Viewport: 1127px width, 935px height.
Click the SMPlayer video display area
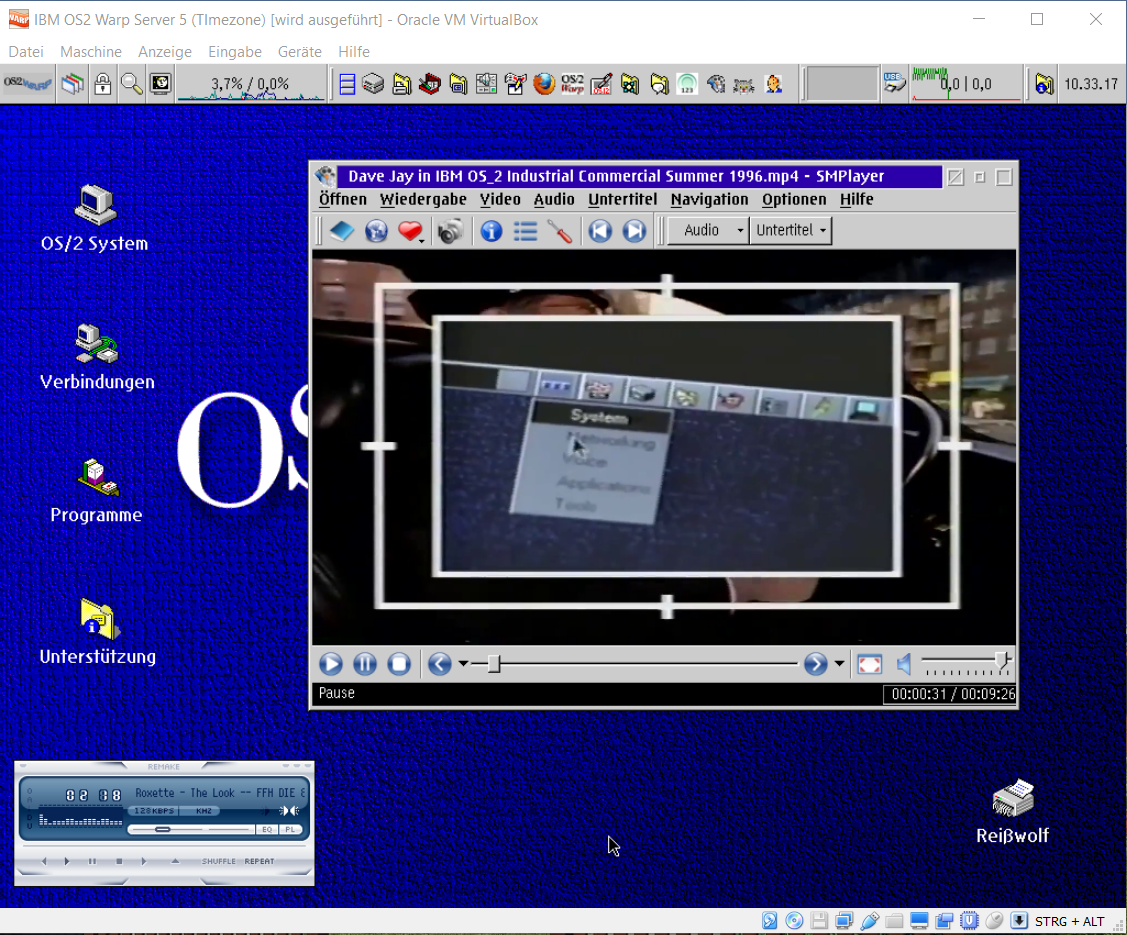pos(664,446)
